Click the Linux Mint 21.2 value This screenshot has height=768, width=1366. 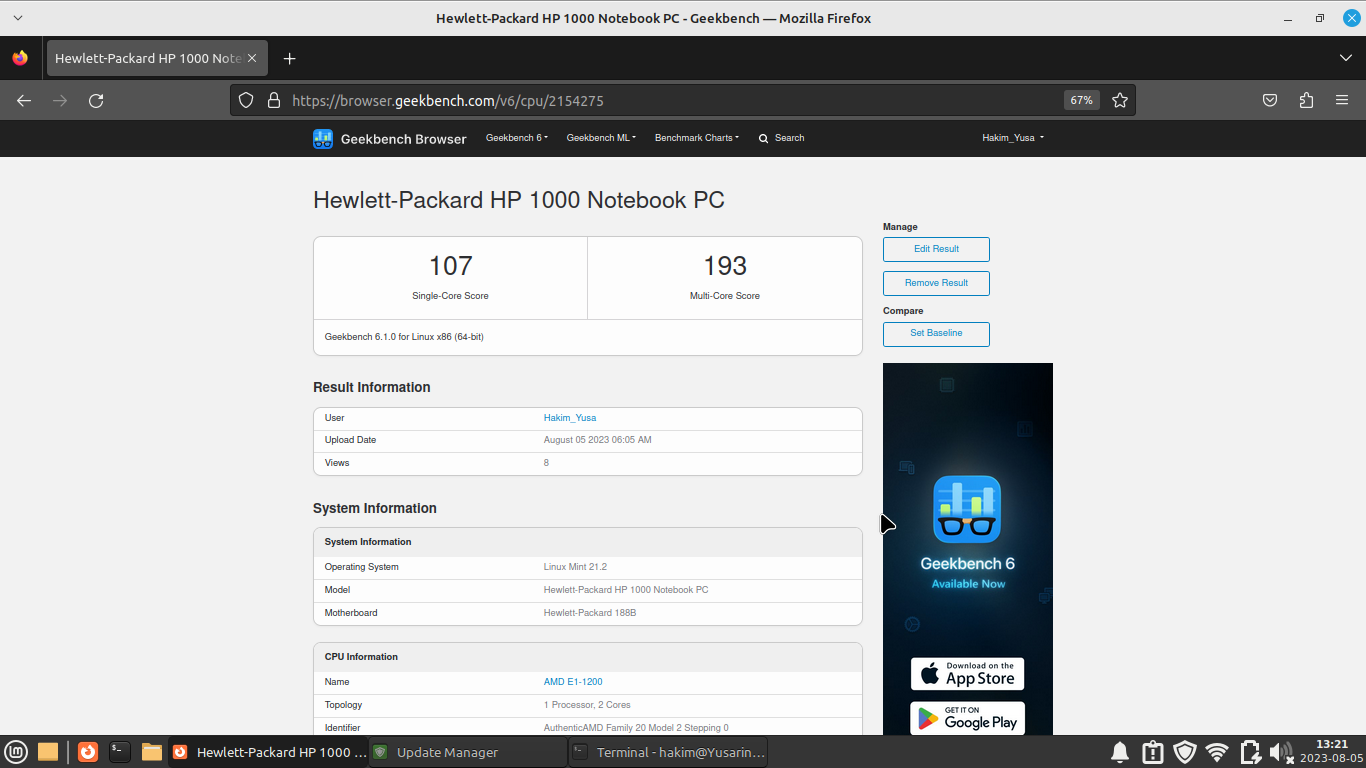tap(575, 567)
